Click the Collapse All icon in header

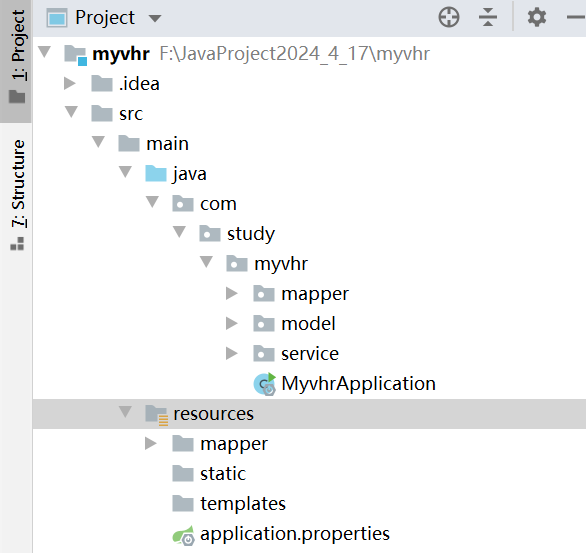pos(487,18)
